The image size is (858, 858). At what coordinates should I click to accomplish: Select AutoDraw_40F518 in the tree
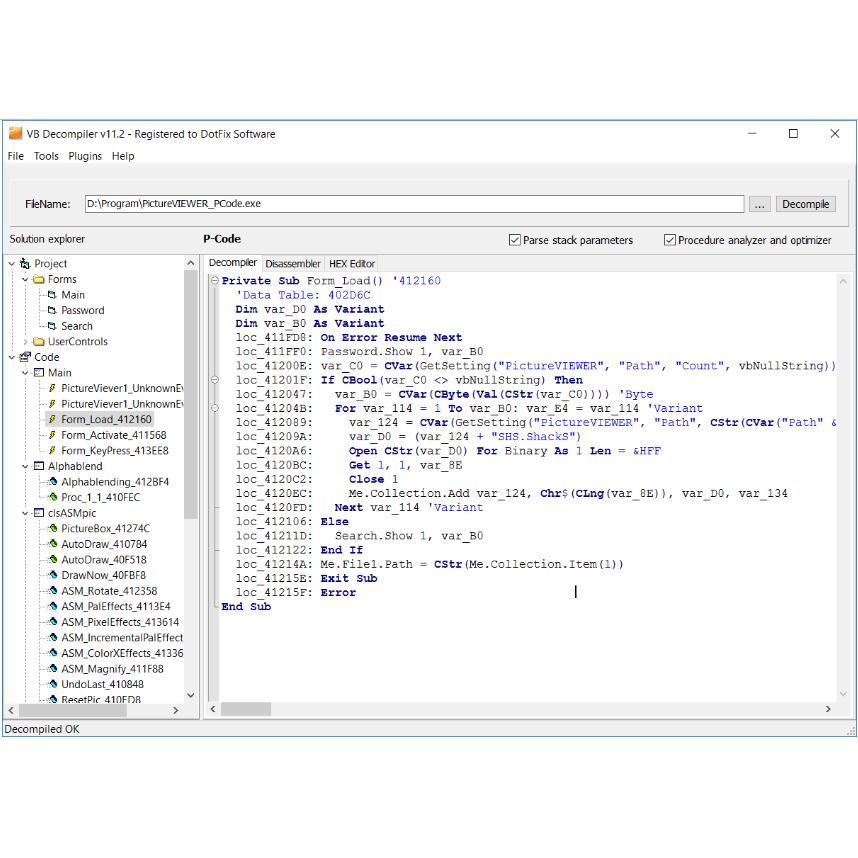coord(104,560)
